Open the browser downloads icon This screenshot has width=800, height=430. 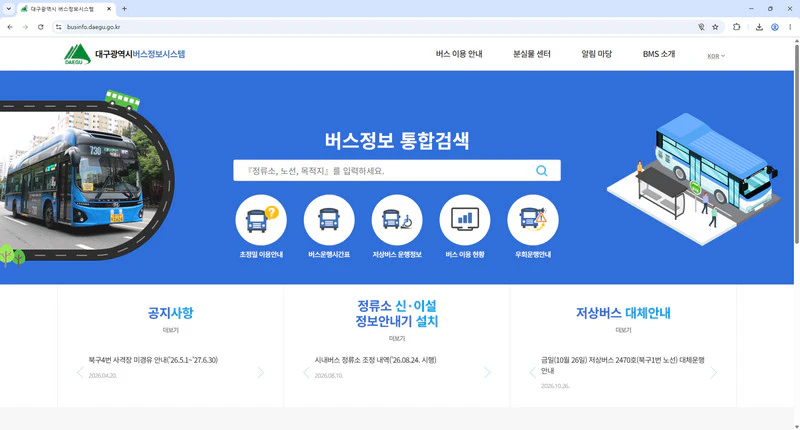click(x=759, y=27)
